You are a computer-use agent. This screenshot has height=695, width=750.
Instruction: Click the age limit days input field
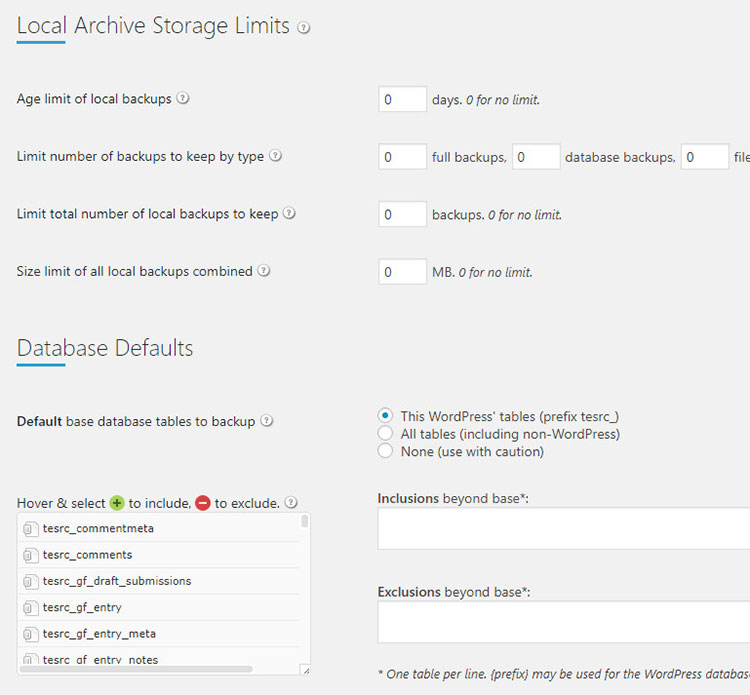point(403,99)
